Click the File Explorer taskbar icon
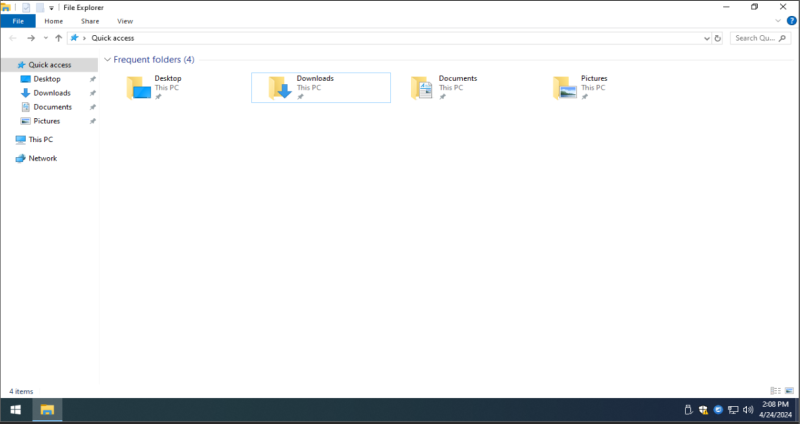Viewport: 800px width, 424px height. click(47, 410)
